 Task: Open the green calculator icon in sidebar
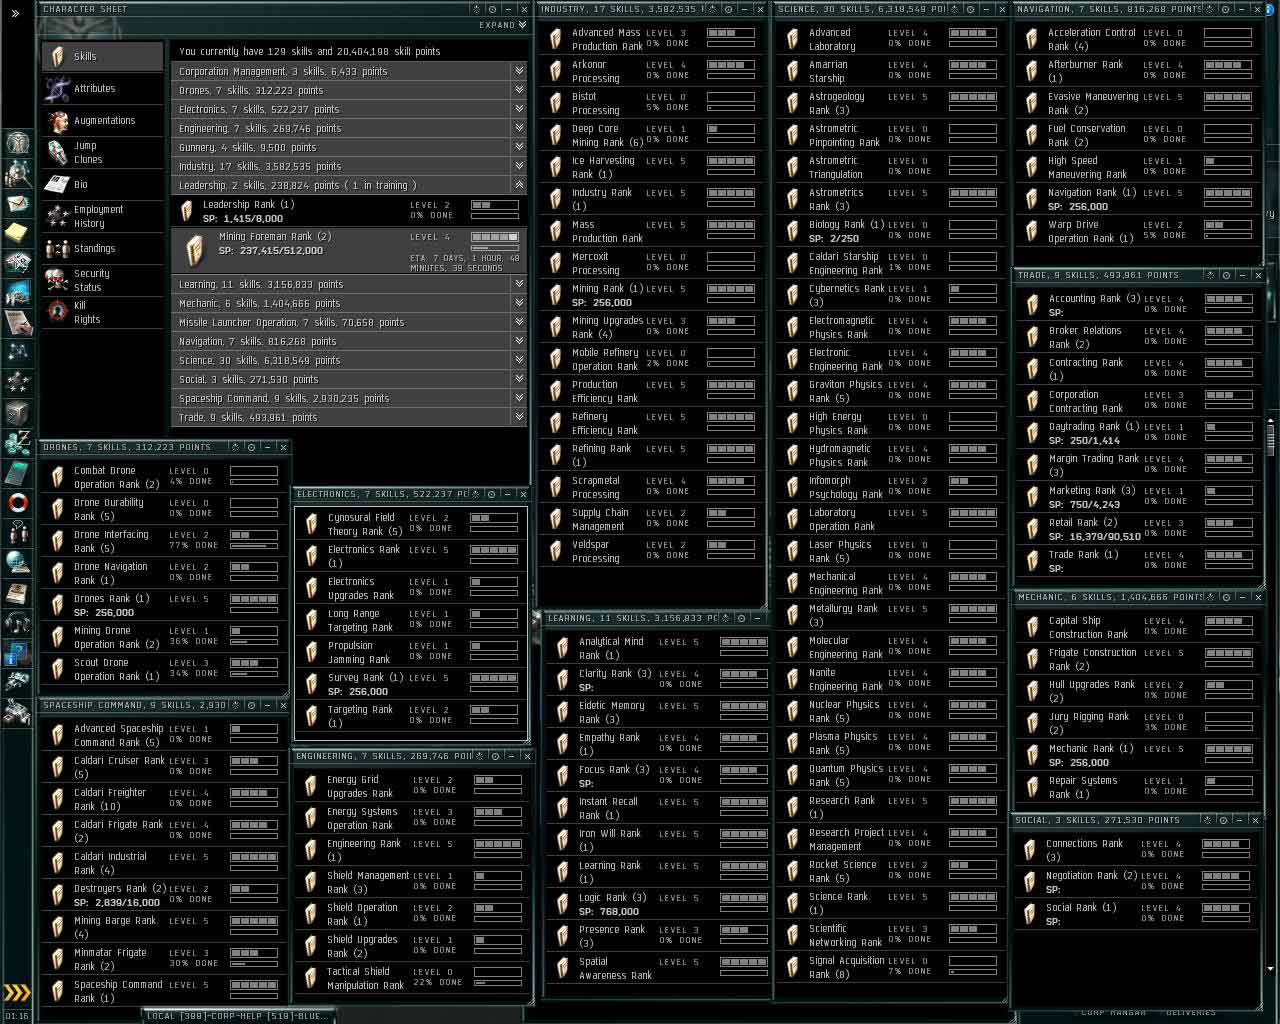click(x=17, y=472)
